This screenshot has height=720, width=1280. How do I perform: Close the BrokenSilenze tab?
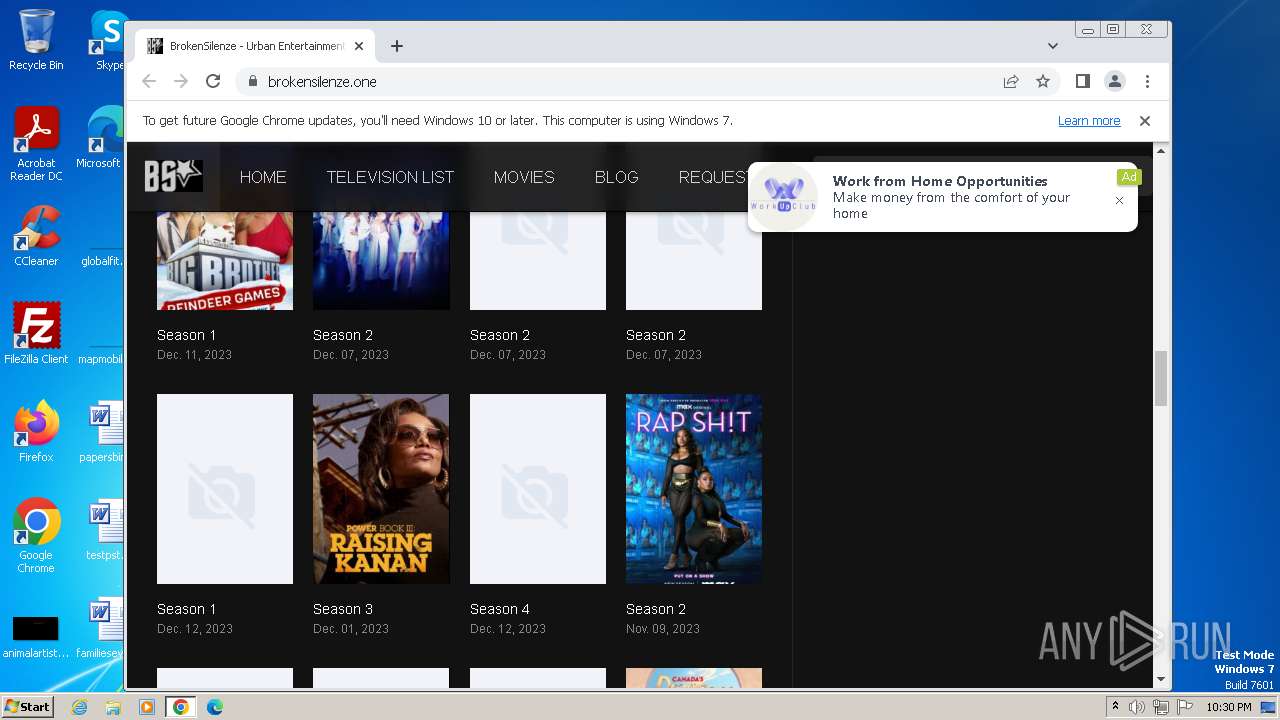pyautogui.click(x=359, y=46)
